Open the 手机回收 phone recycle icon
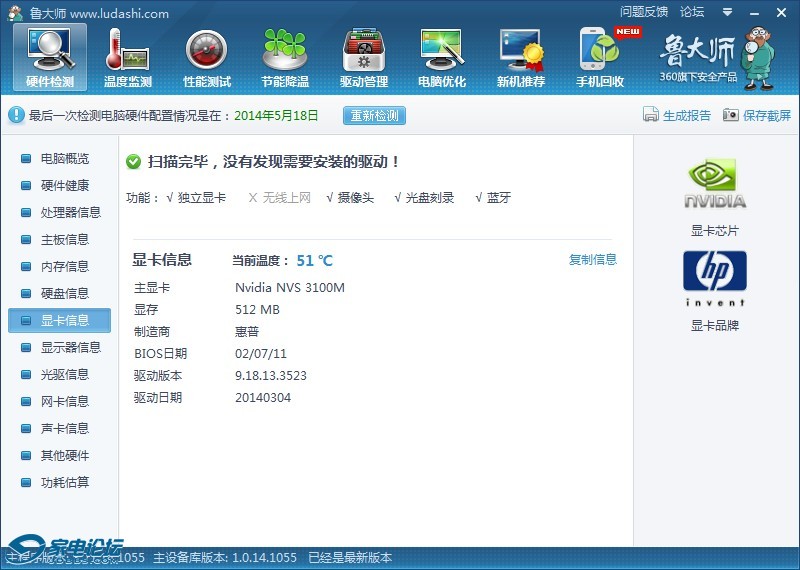The height and width of the screenshot is (570, 800). (600, 56)
